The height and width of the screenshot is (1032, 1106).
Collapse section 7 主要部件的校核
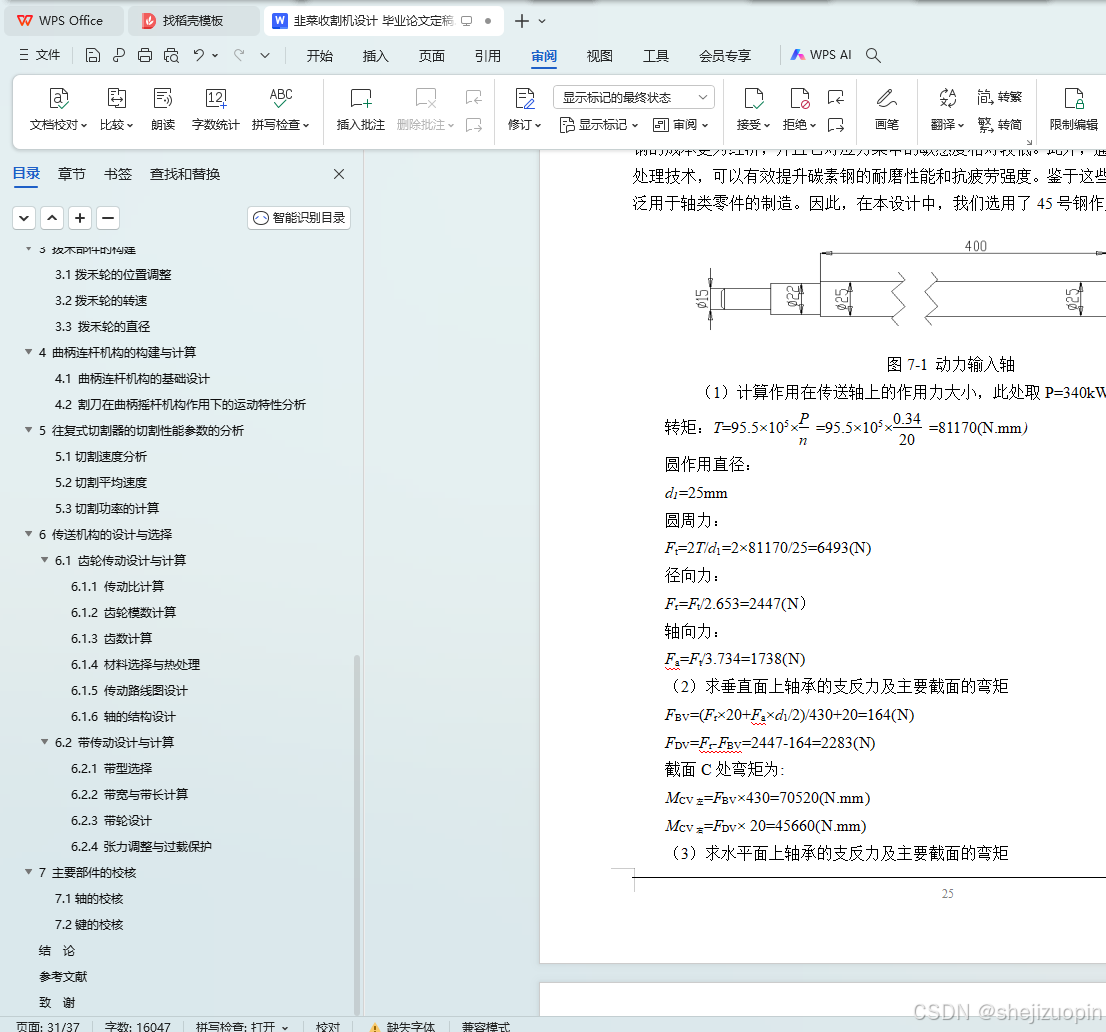(x=29, y=872)
